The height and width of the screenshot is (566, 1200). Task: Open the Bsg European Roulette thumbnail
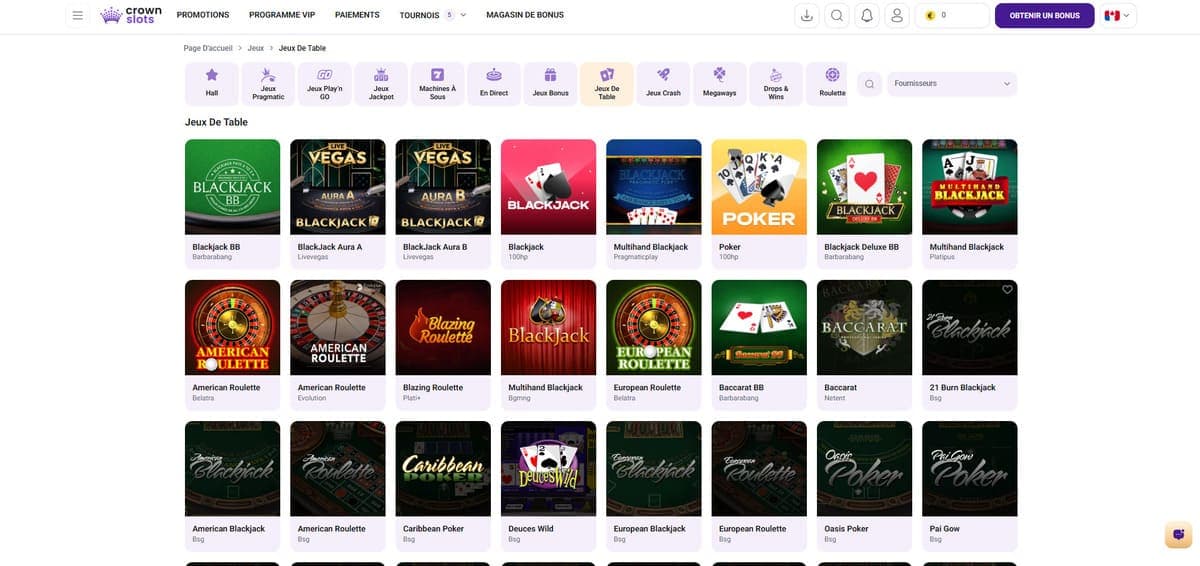tap(759, 468)
